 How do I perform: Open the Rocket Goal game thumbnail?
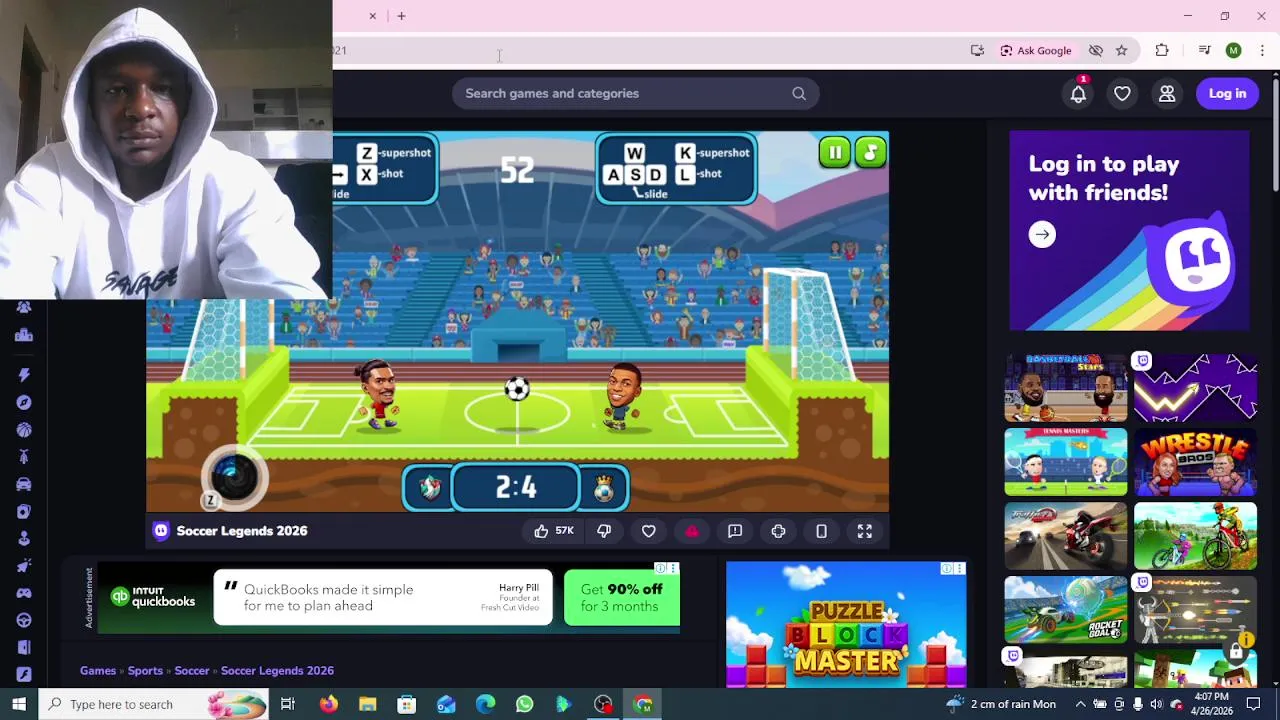point(1065,610)
